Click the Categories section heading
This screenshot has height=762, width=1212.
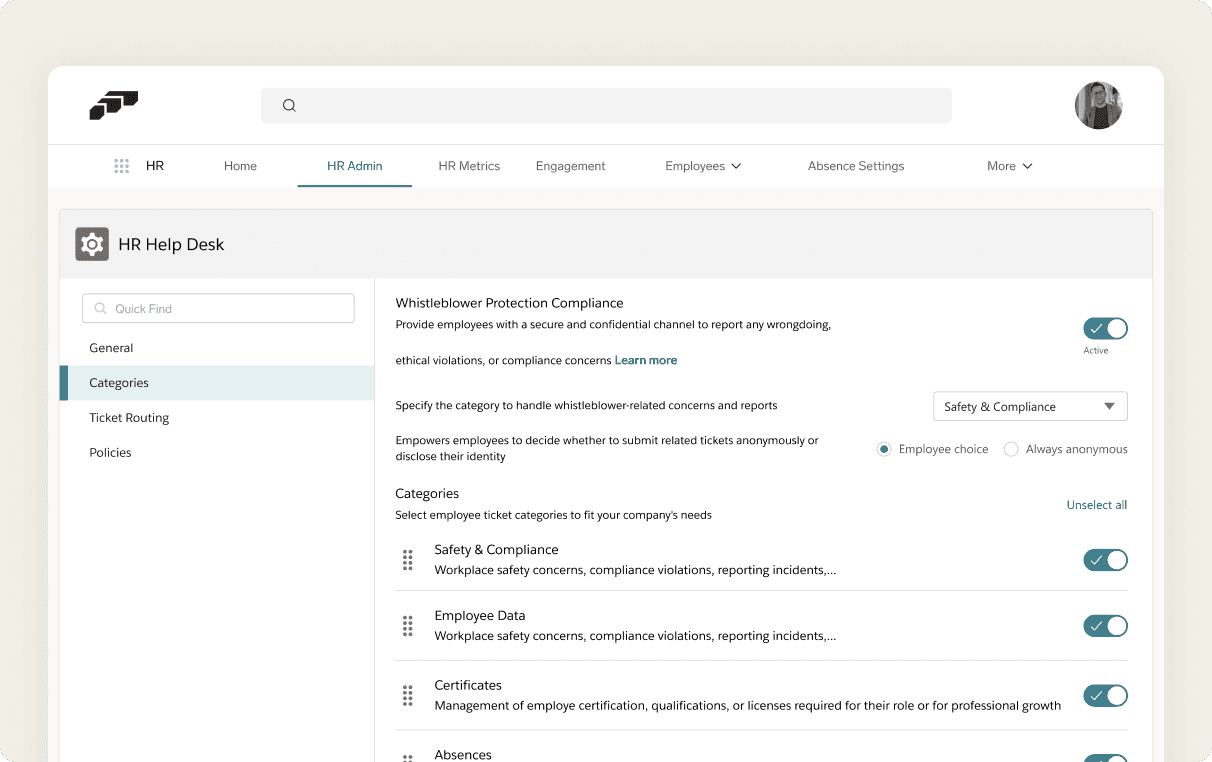[427, 494]
